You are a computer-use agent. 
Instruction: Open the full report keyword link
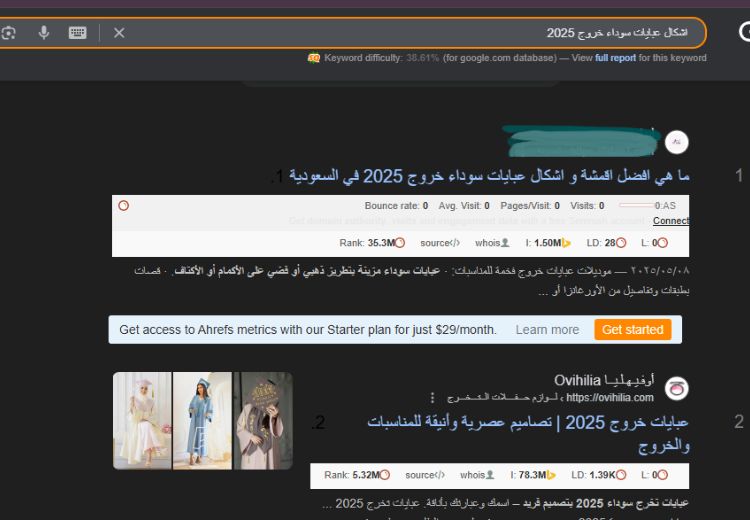pos(615,58)
